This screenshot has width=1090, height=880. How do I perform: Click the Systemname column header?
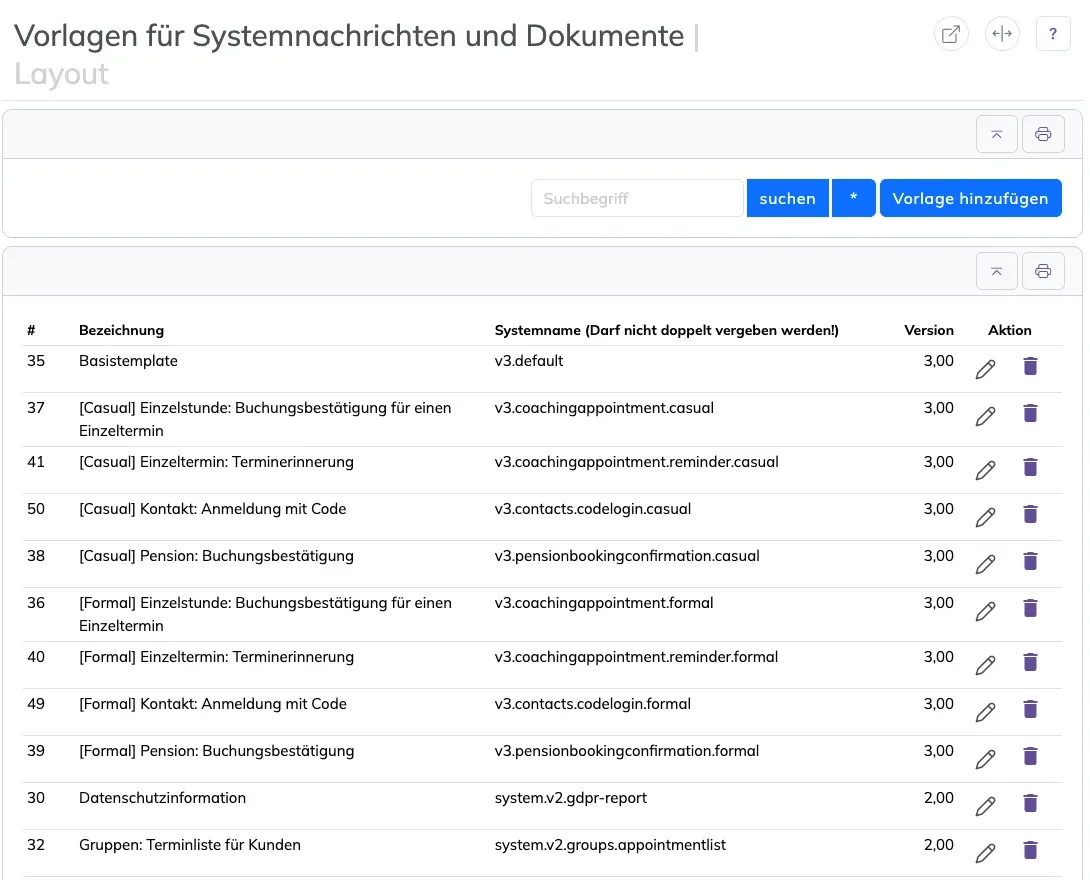[x=667, y=330]
